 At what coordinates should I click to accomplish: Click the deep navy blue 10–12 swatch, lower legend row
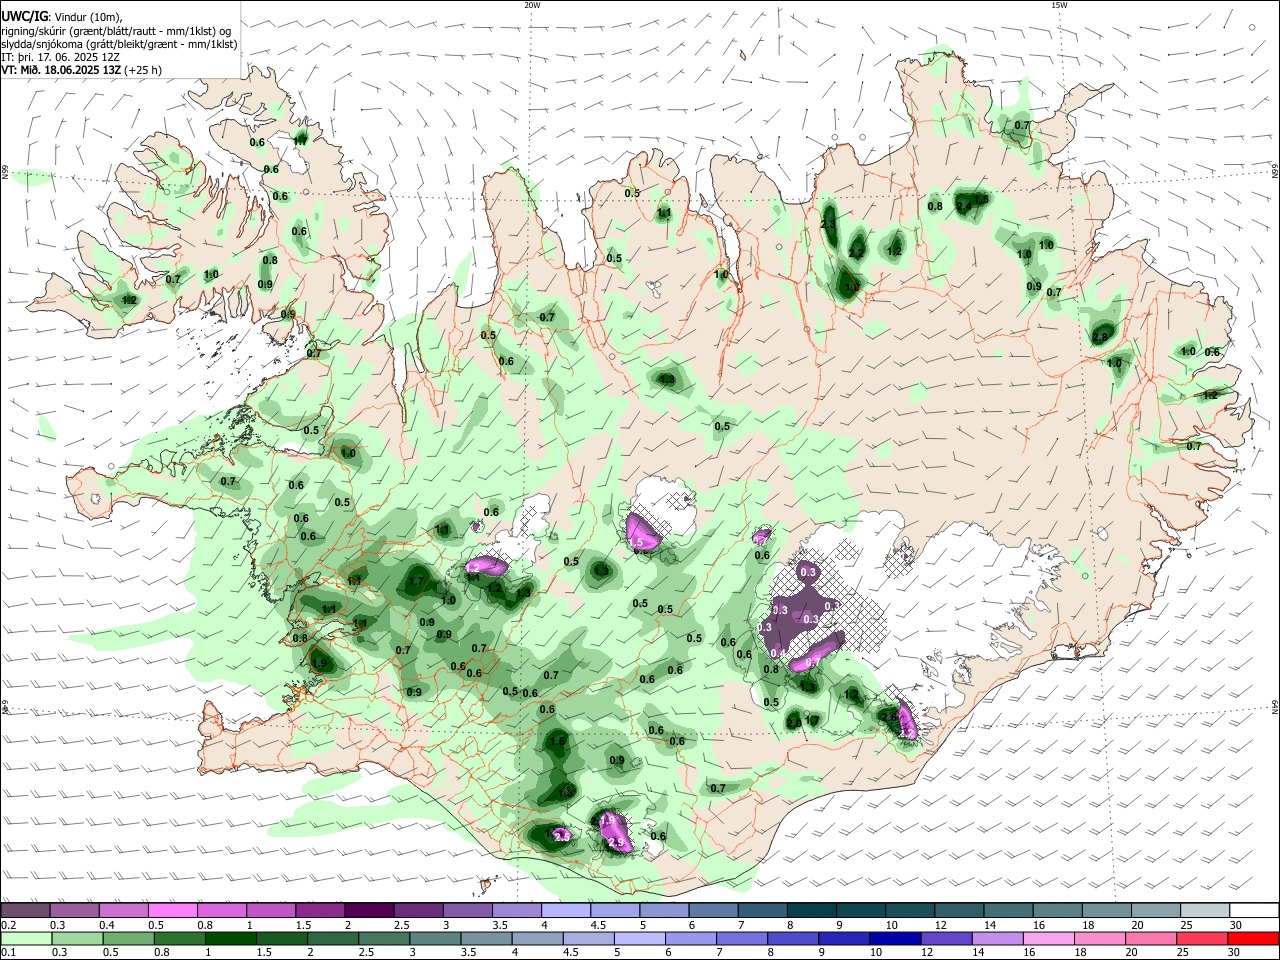click(894, 938)
